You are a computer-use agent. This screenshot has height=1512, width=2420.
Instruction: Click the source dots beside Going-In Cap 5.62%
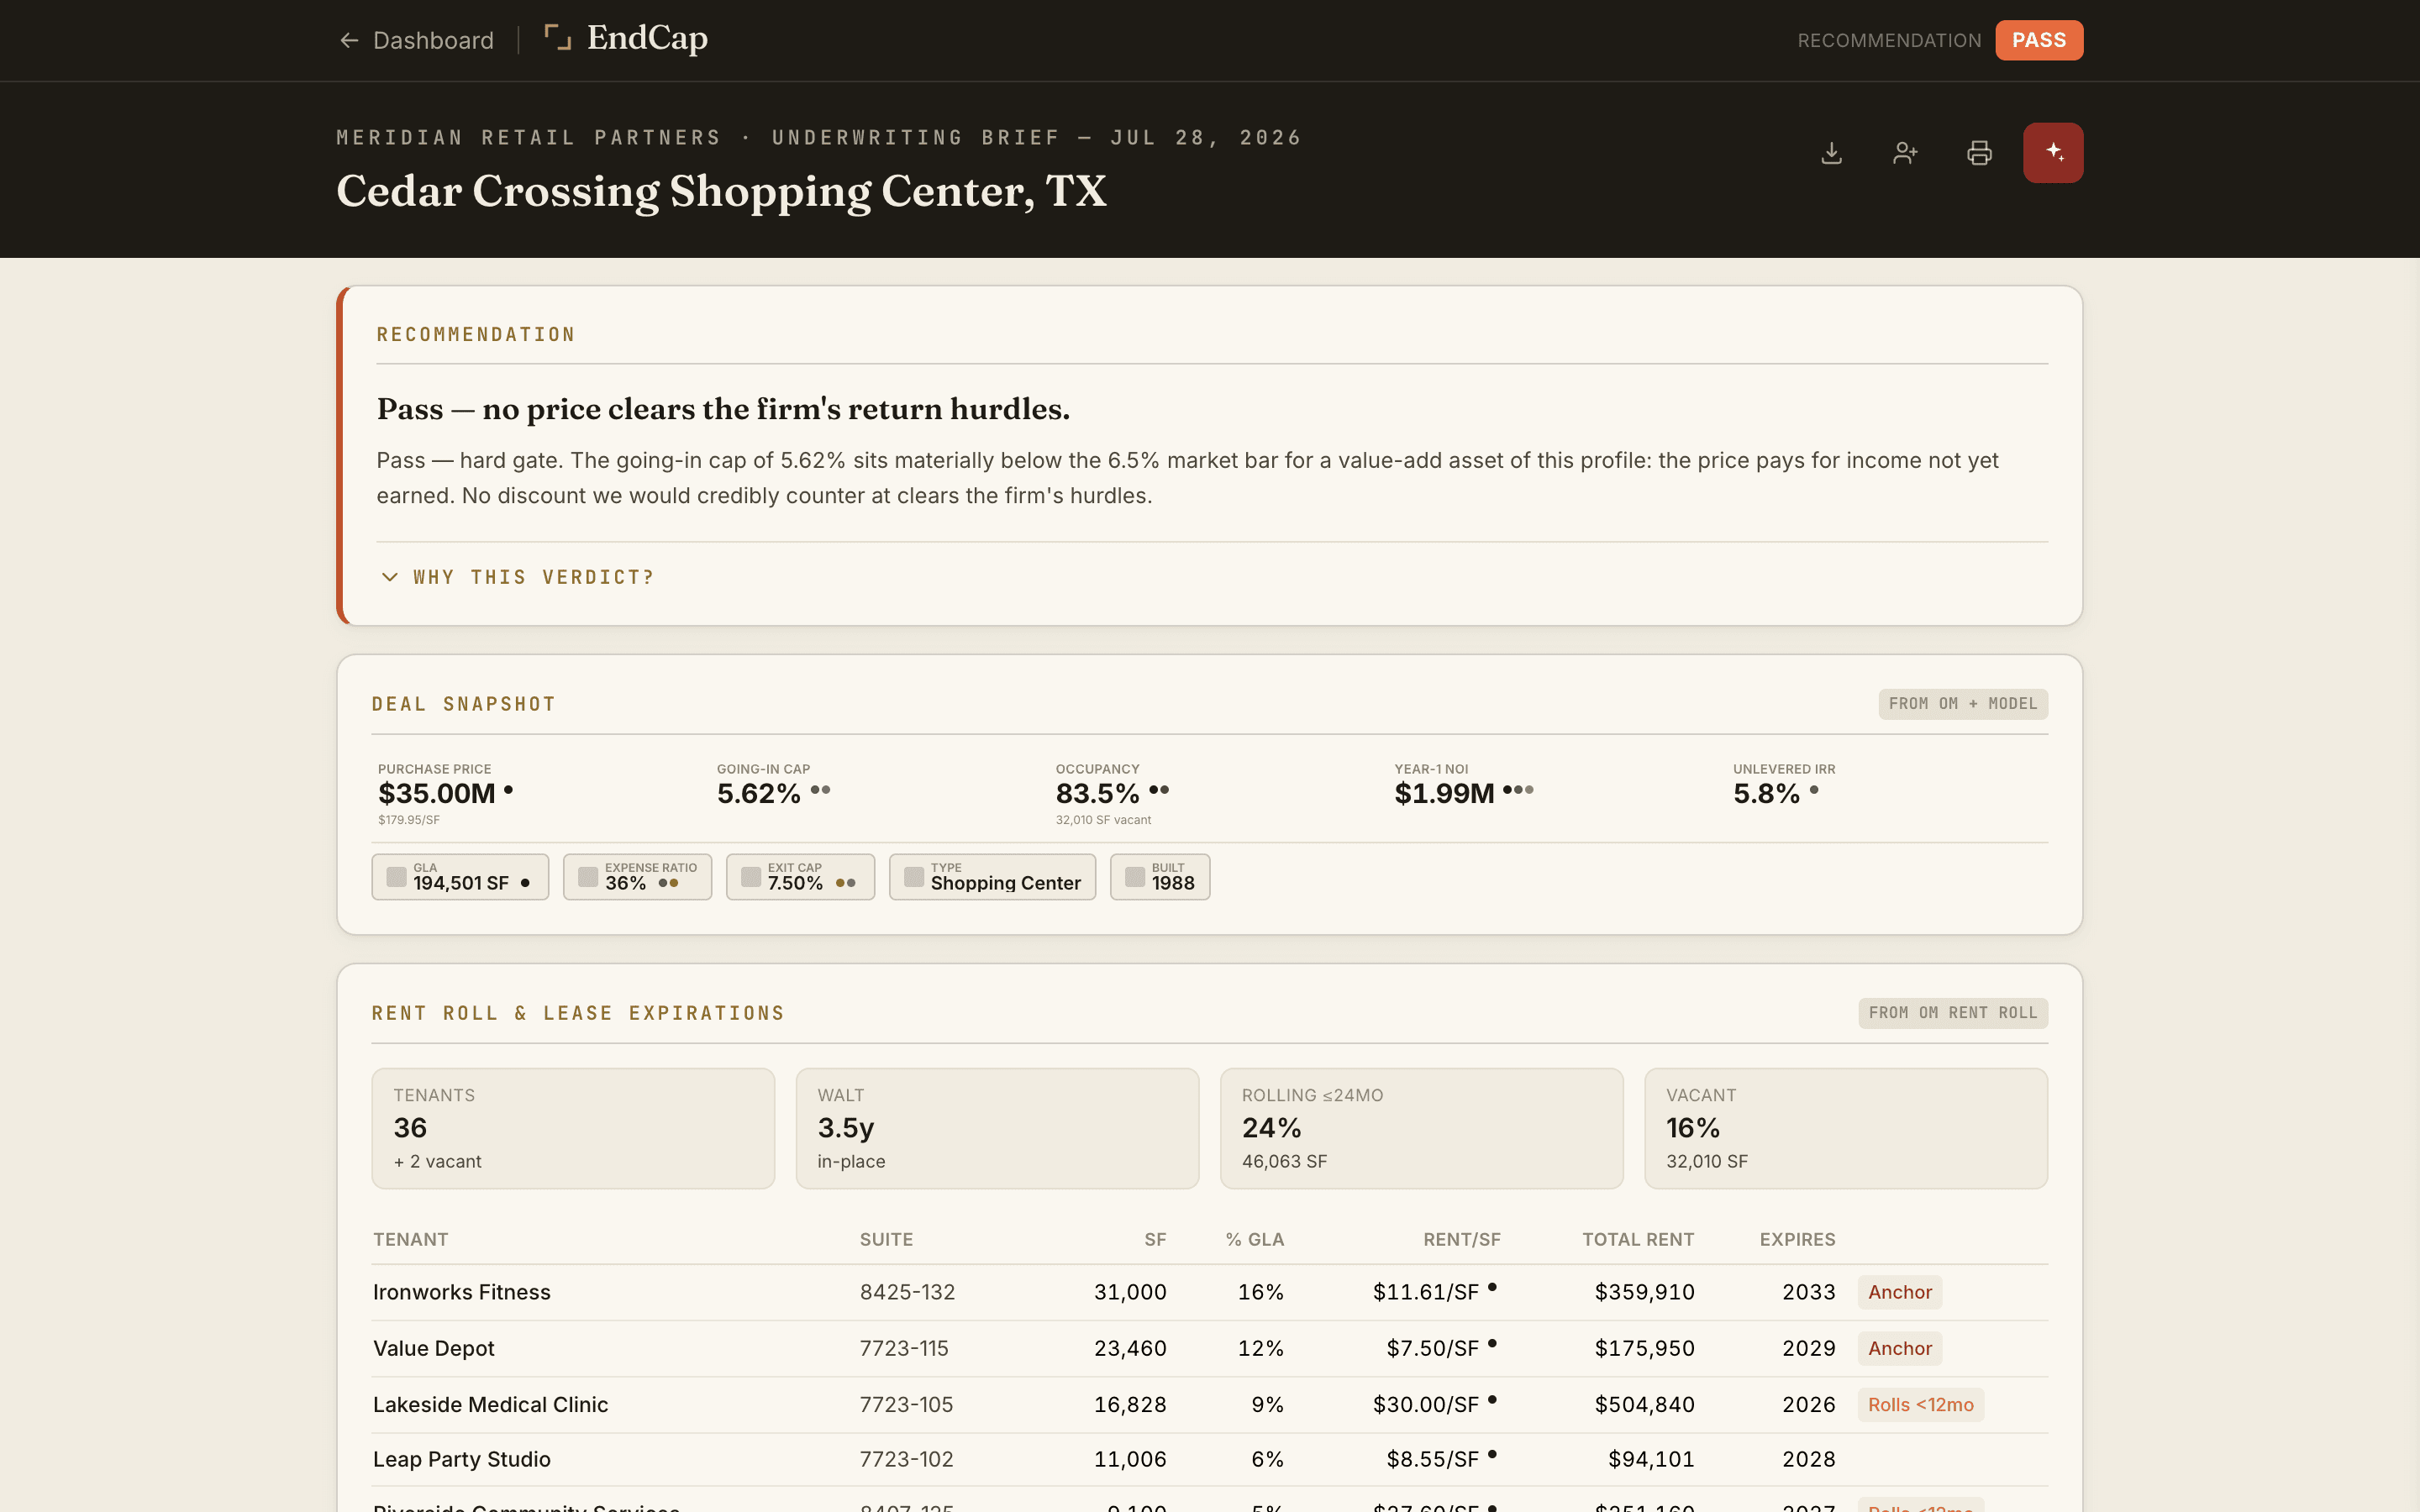point(820,790)
